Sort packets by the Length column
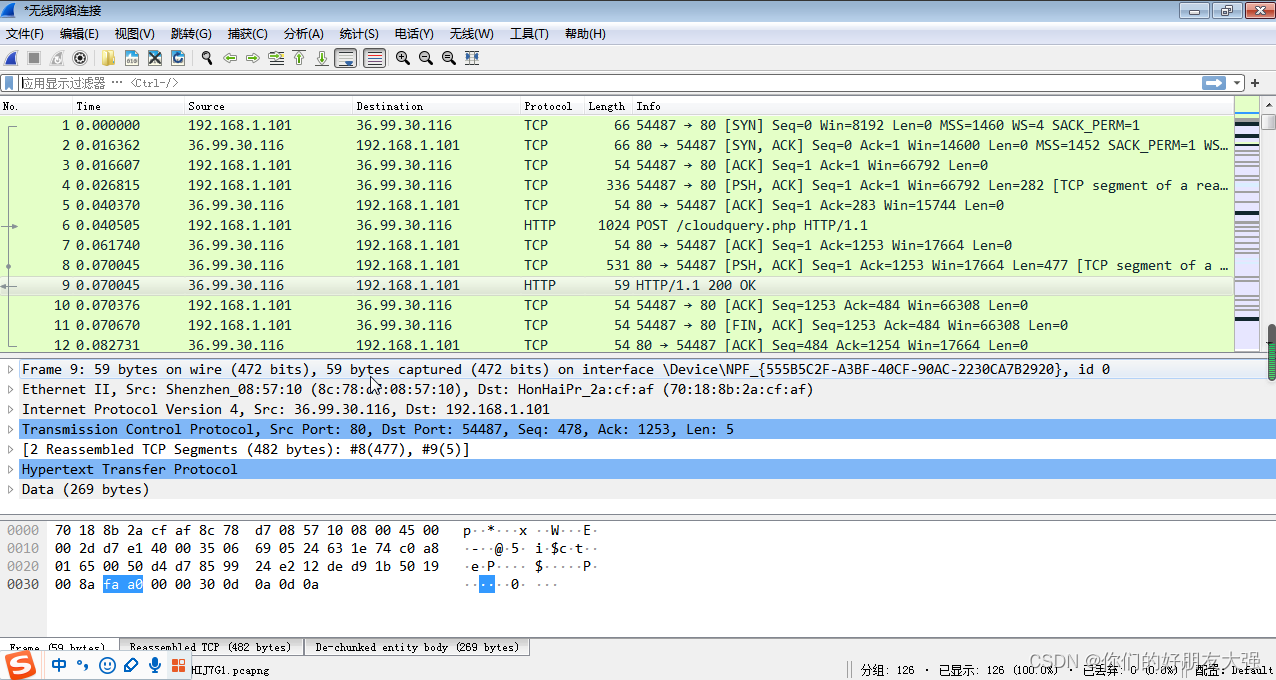This screenshot has width=1276, height=680. [x=608, y=106]
